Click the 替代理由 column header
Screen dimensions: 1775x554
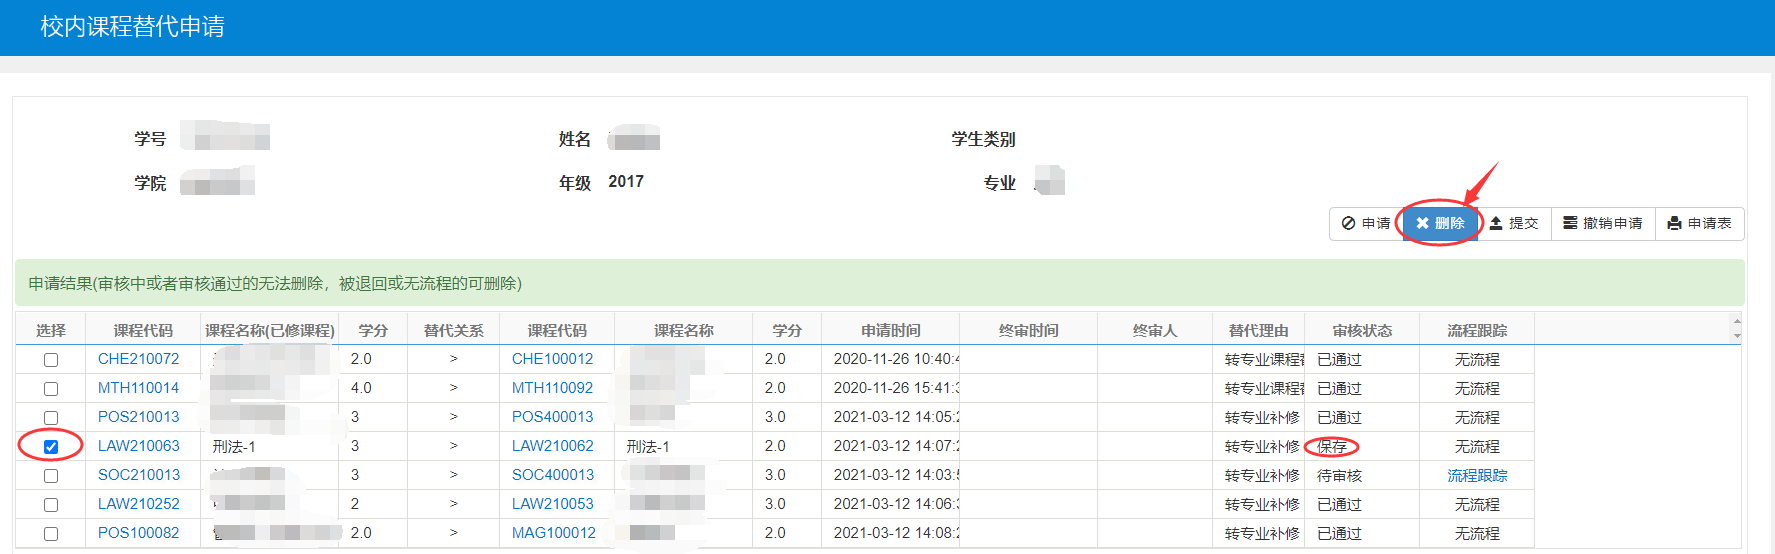[1258, 330]
